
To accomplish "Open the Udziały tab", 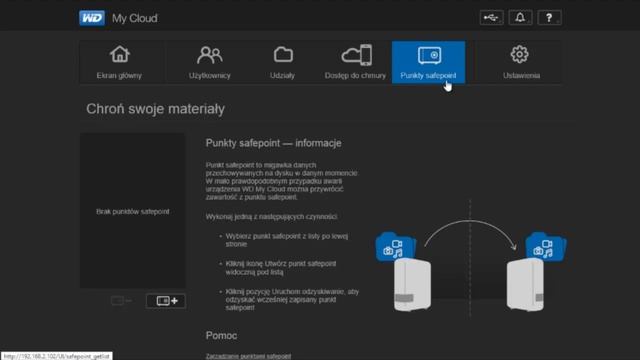I will [282, 62].
